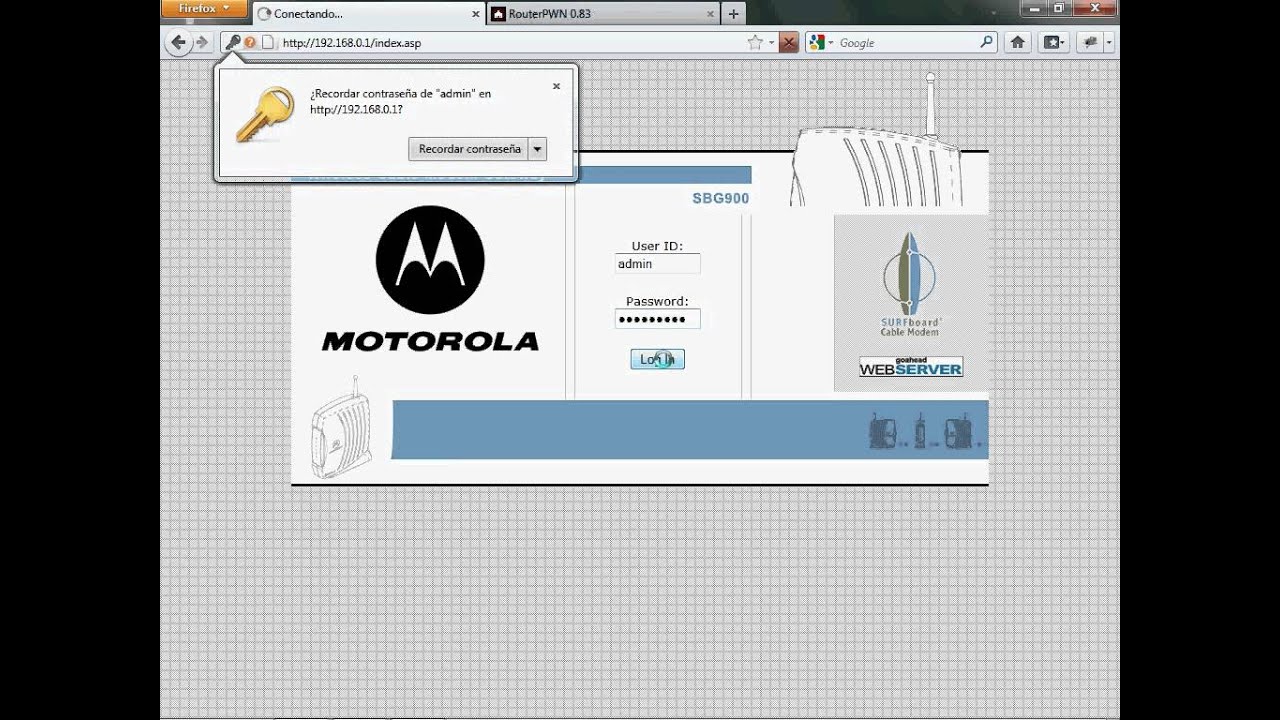The width and height of the screenshot is (1280, 720).
Task: Click the Password input field
Action: (657, 319)
